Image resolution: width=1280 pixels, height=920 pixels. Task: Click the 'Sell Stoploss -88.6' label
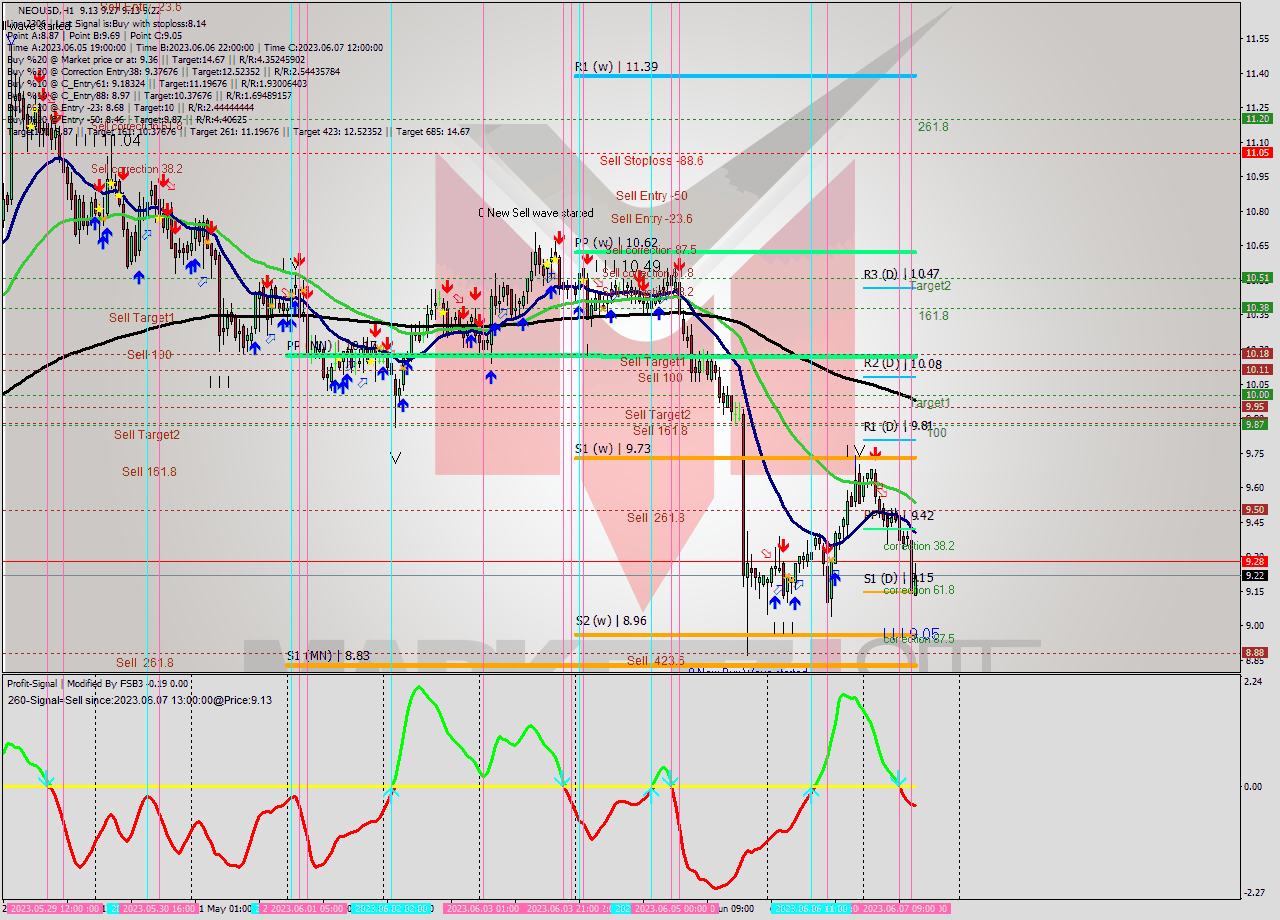pyautogui.click(x=651, y=160)
